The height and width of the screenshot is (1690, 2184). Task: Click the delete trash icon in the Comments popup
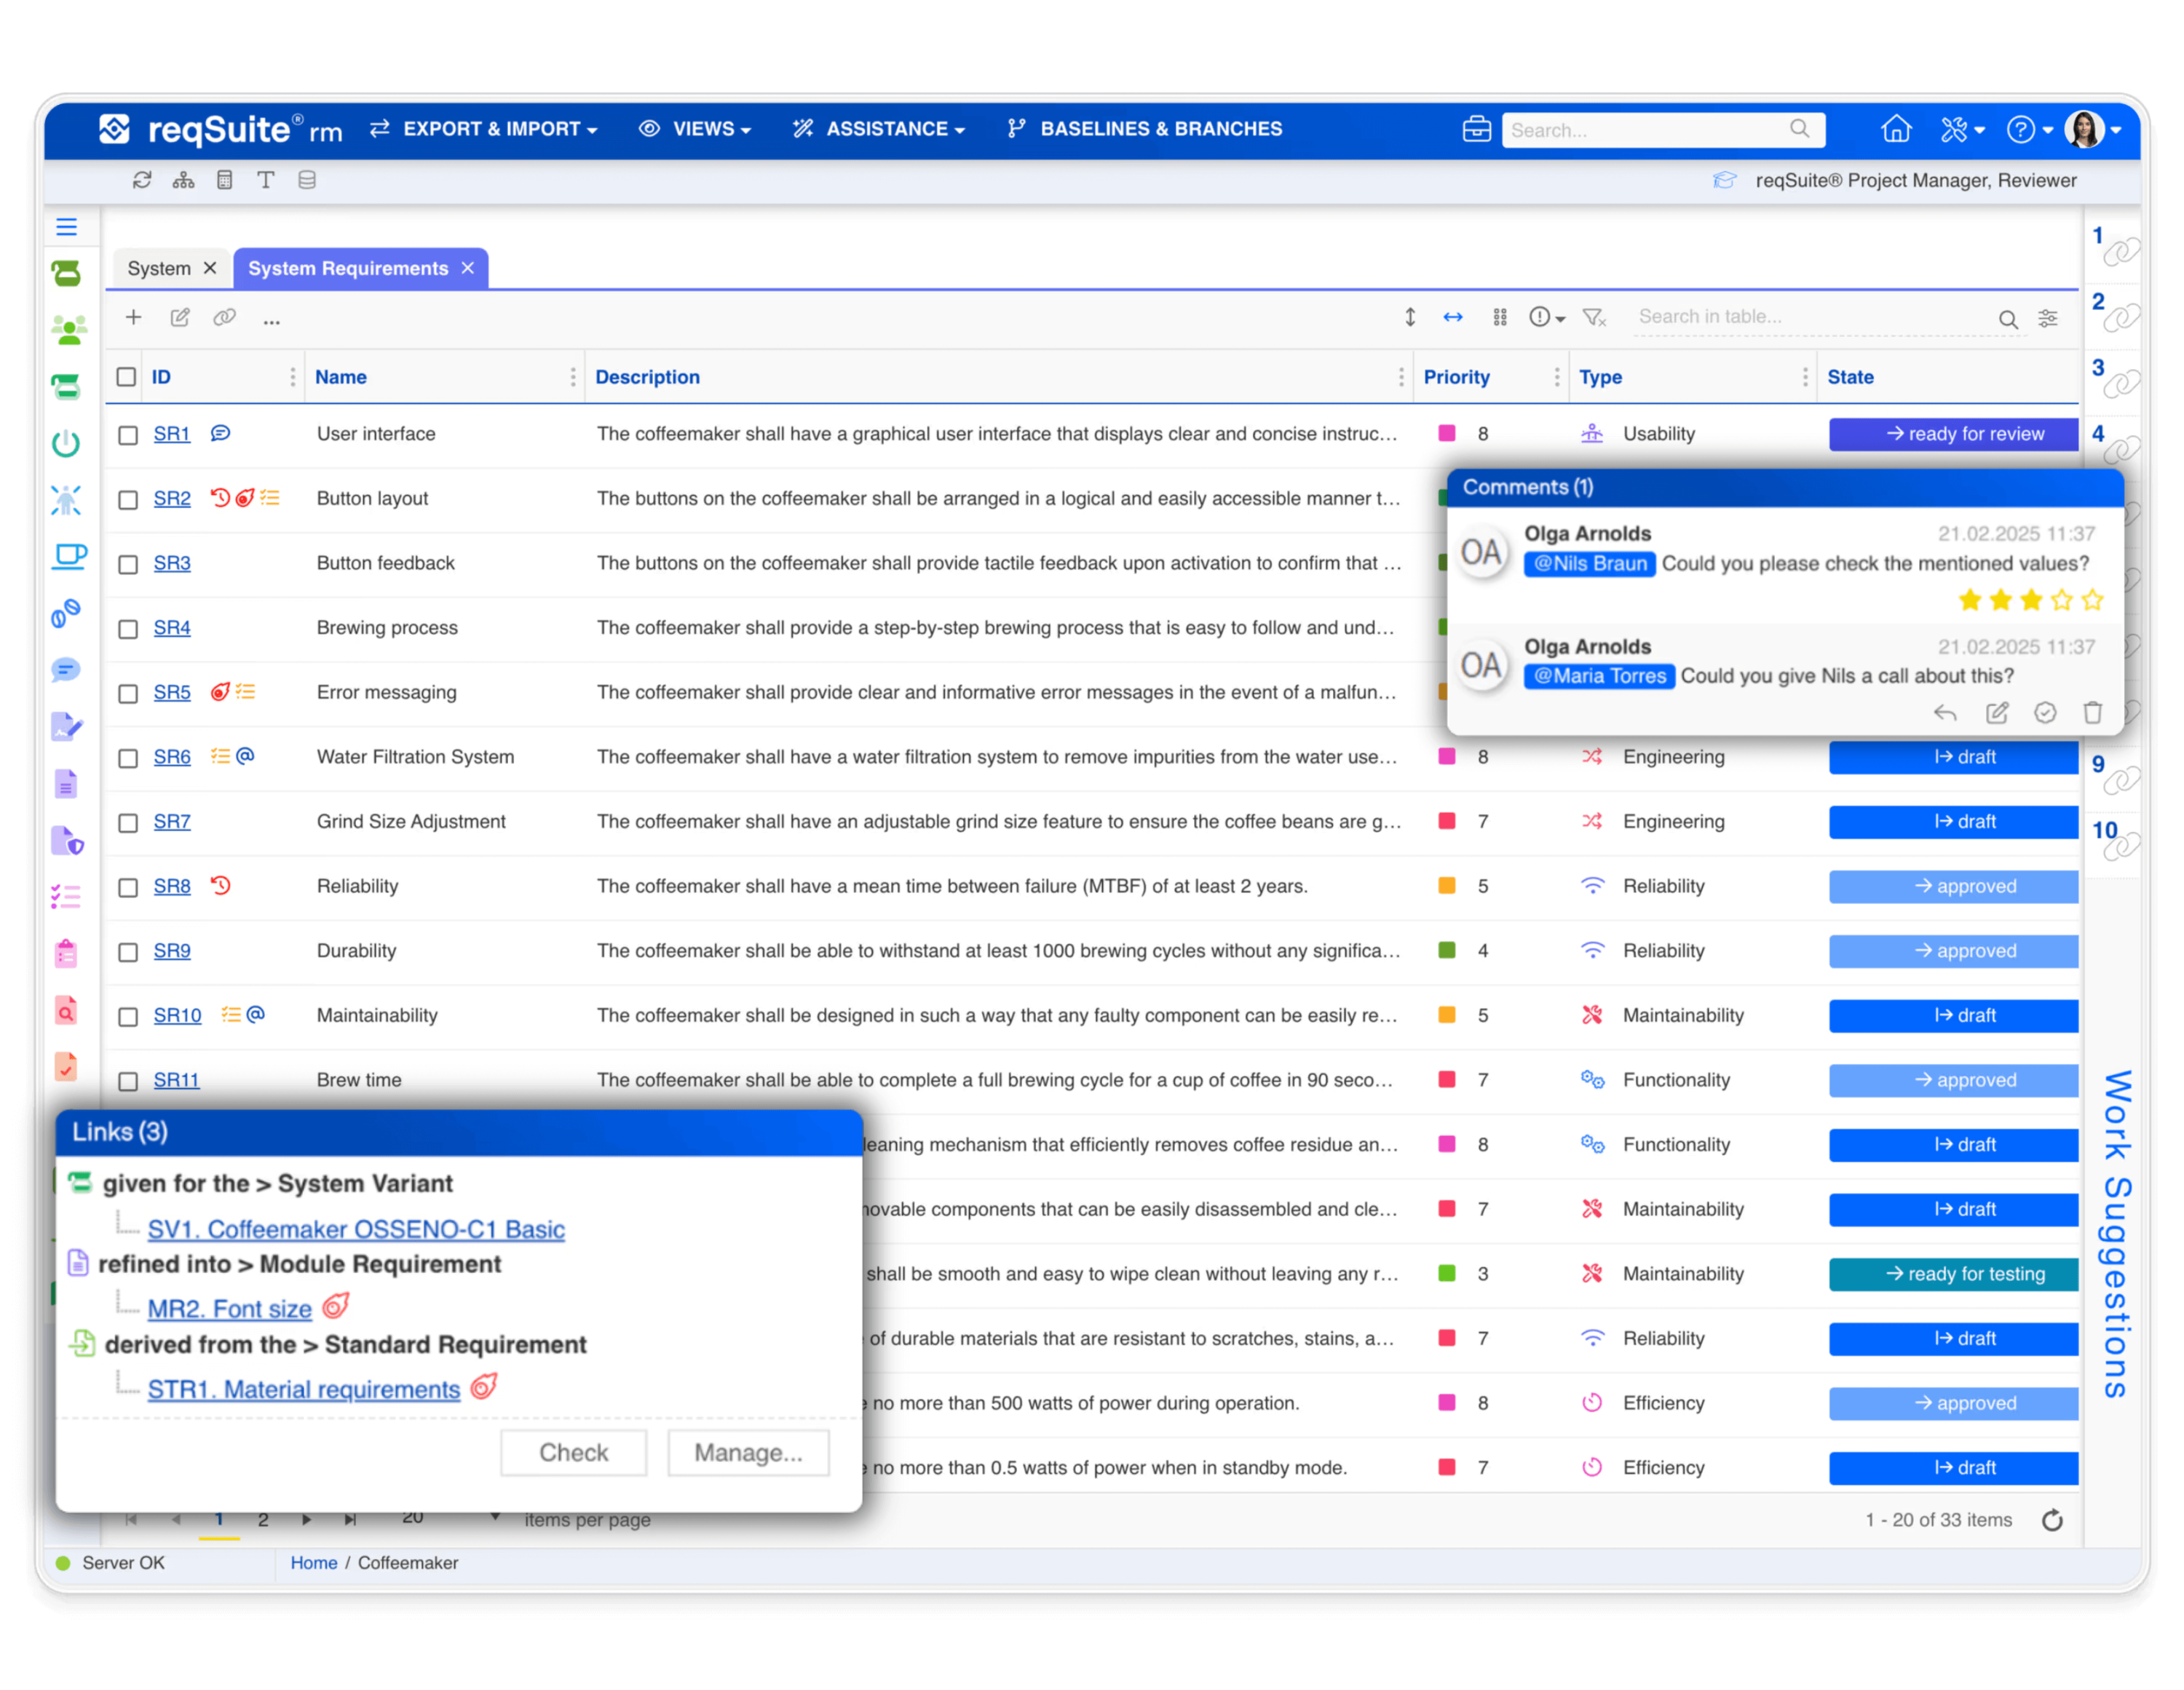click(x=2093, y=712)
